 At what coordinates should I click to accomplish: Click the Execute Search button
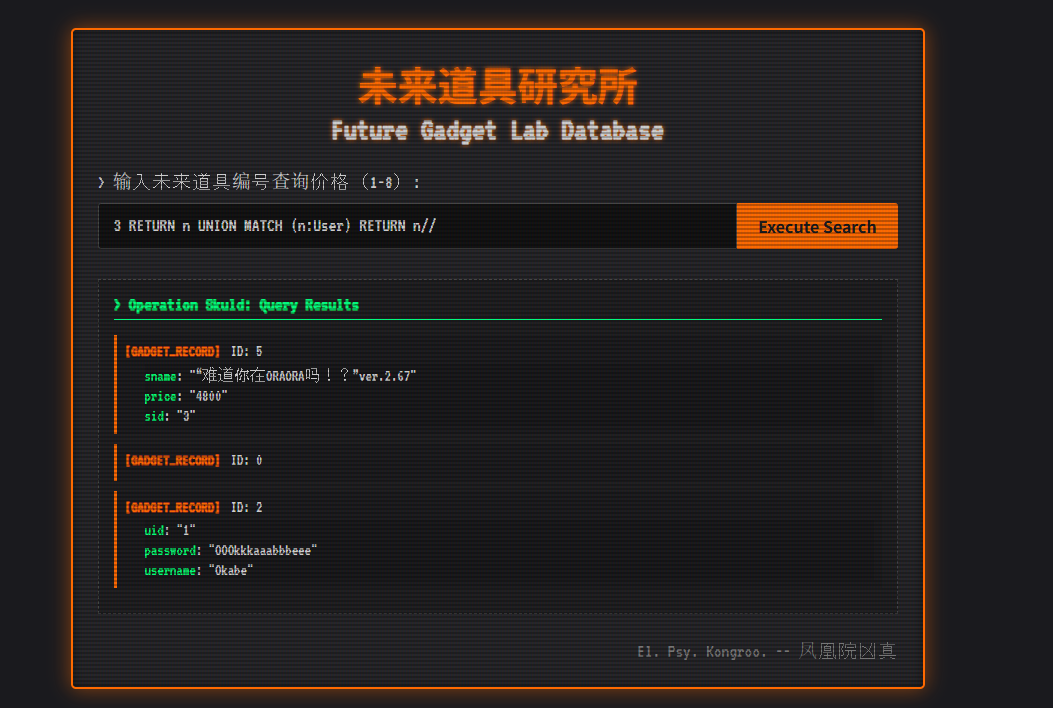point(817,226)
